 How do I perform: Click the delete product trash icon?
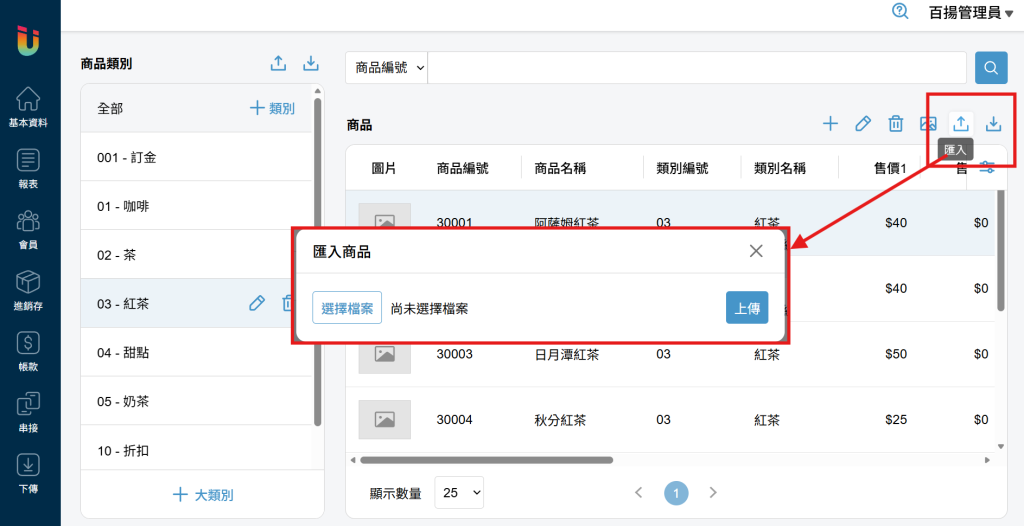point(896,124)
